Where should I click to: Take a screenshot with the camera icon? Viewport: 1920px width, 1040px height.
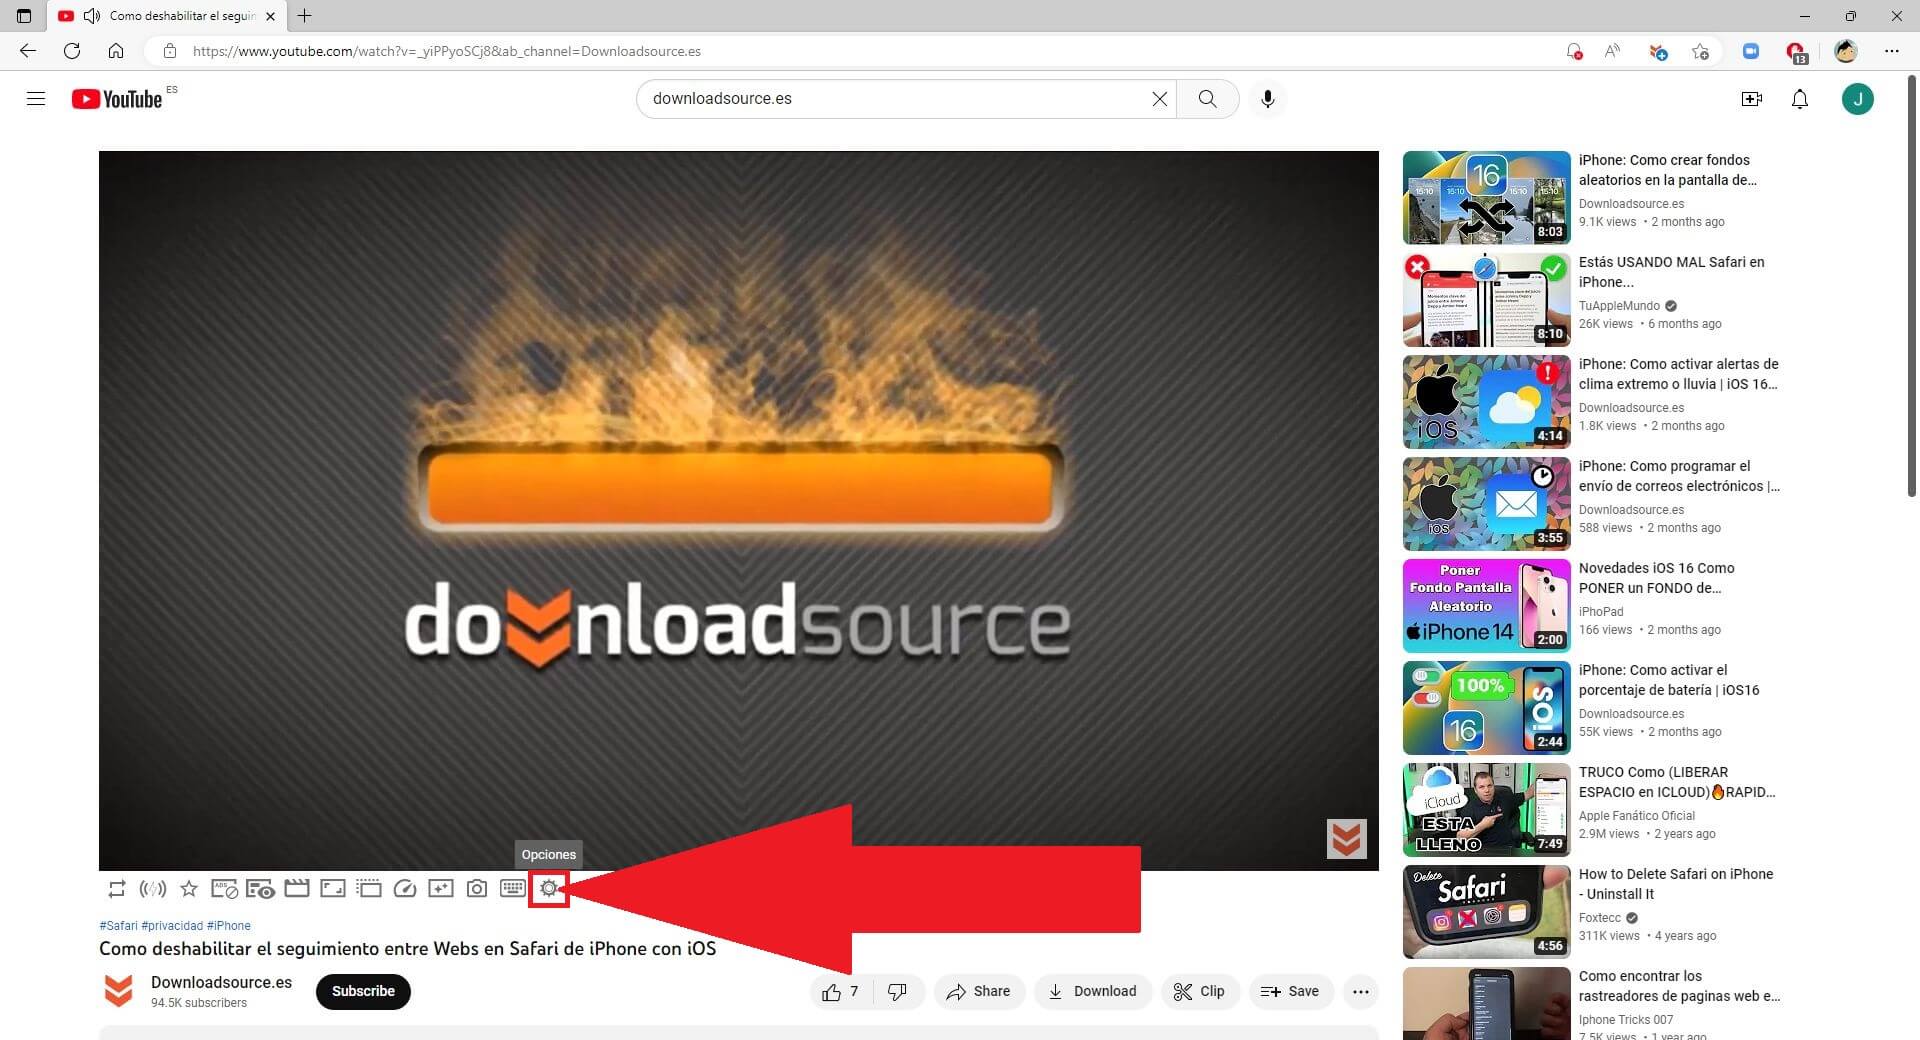477,888
